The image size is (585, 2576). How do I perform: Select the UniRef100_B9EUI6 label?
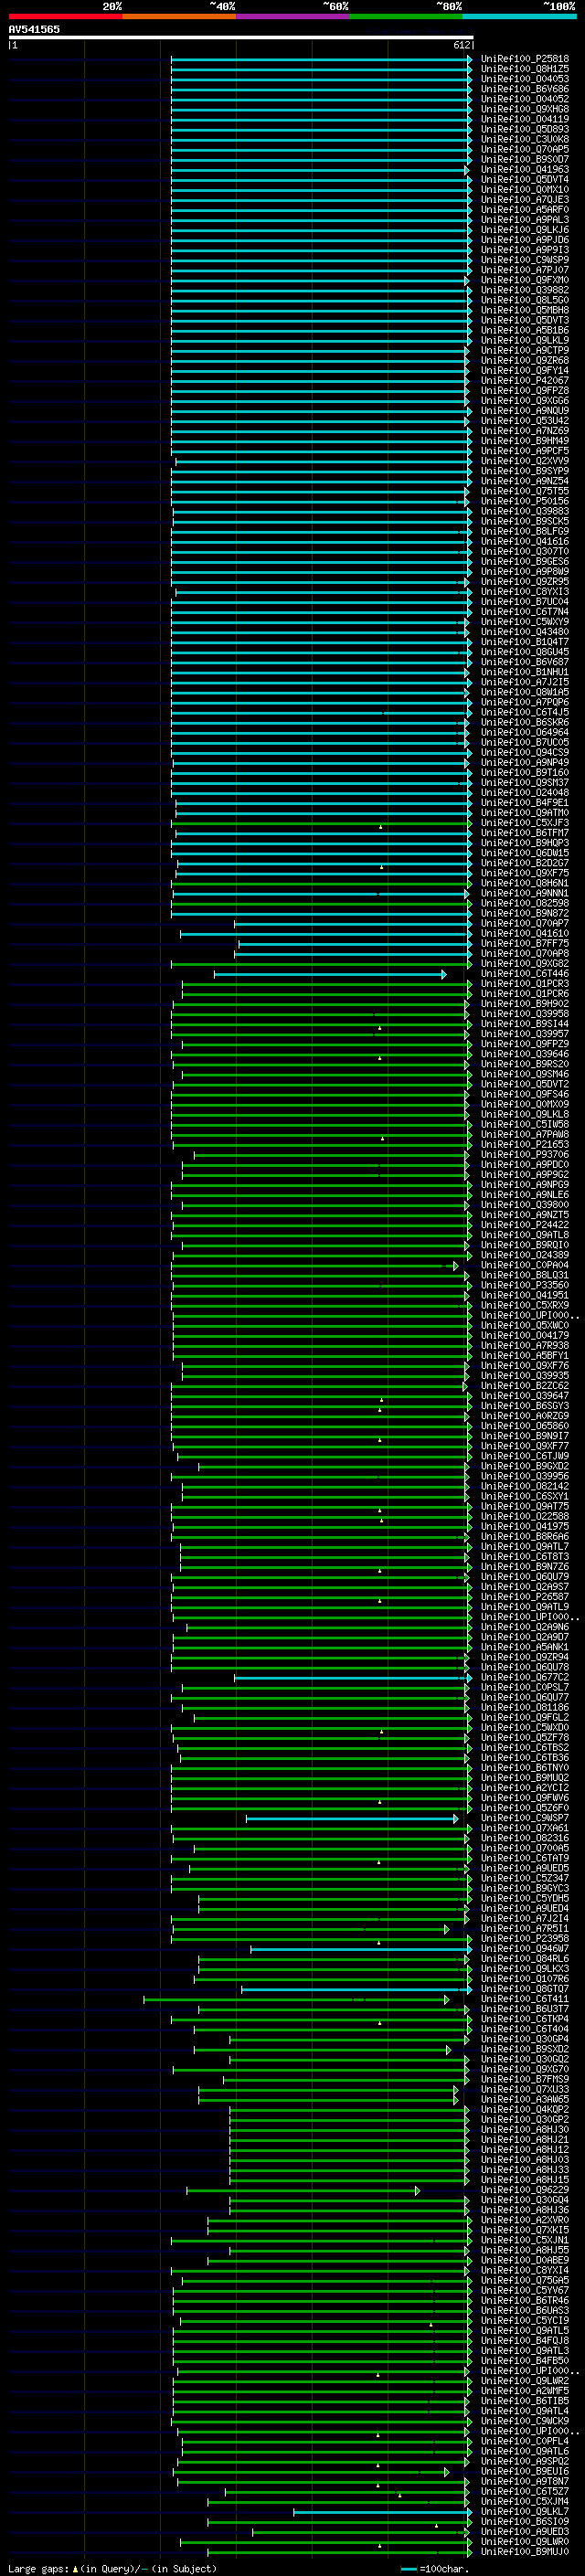[x=525, y=2471]
